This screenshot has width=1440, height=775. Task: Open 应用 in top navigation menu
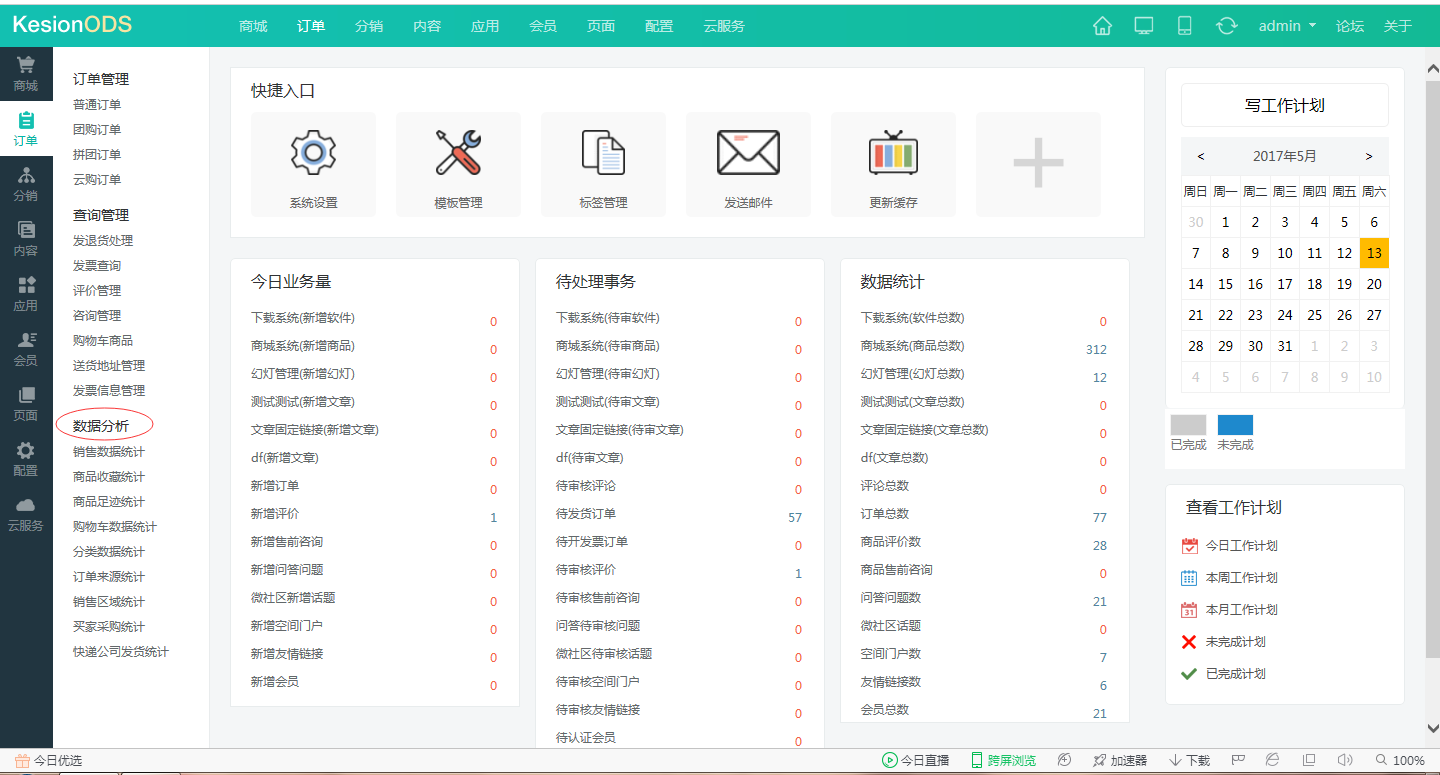click(x=485, y=26)
